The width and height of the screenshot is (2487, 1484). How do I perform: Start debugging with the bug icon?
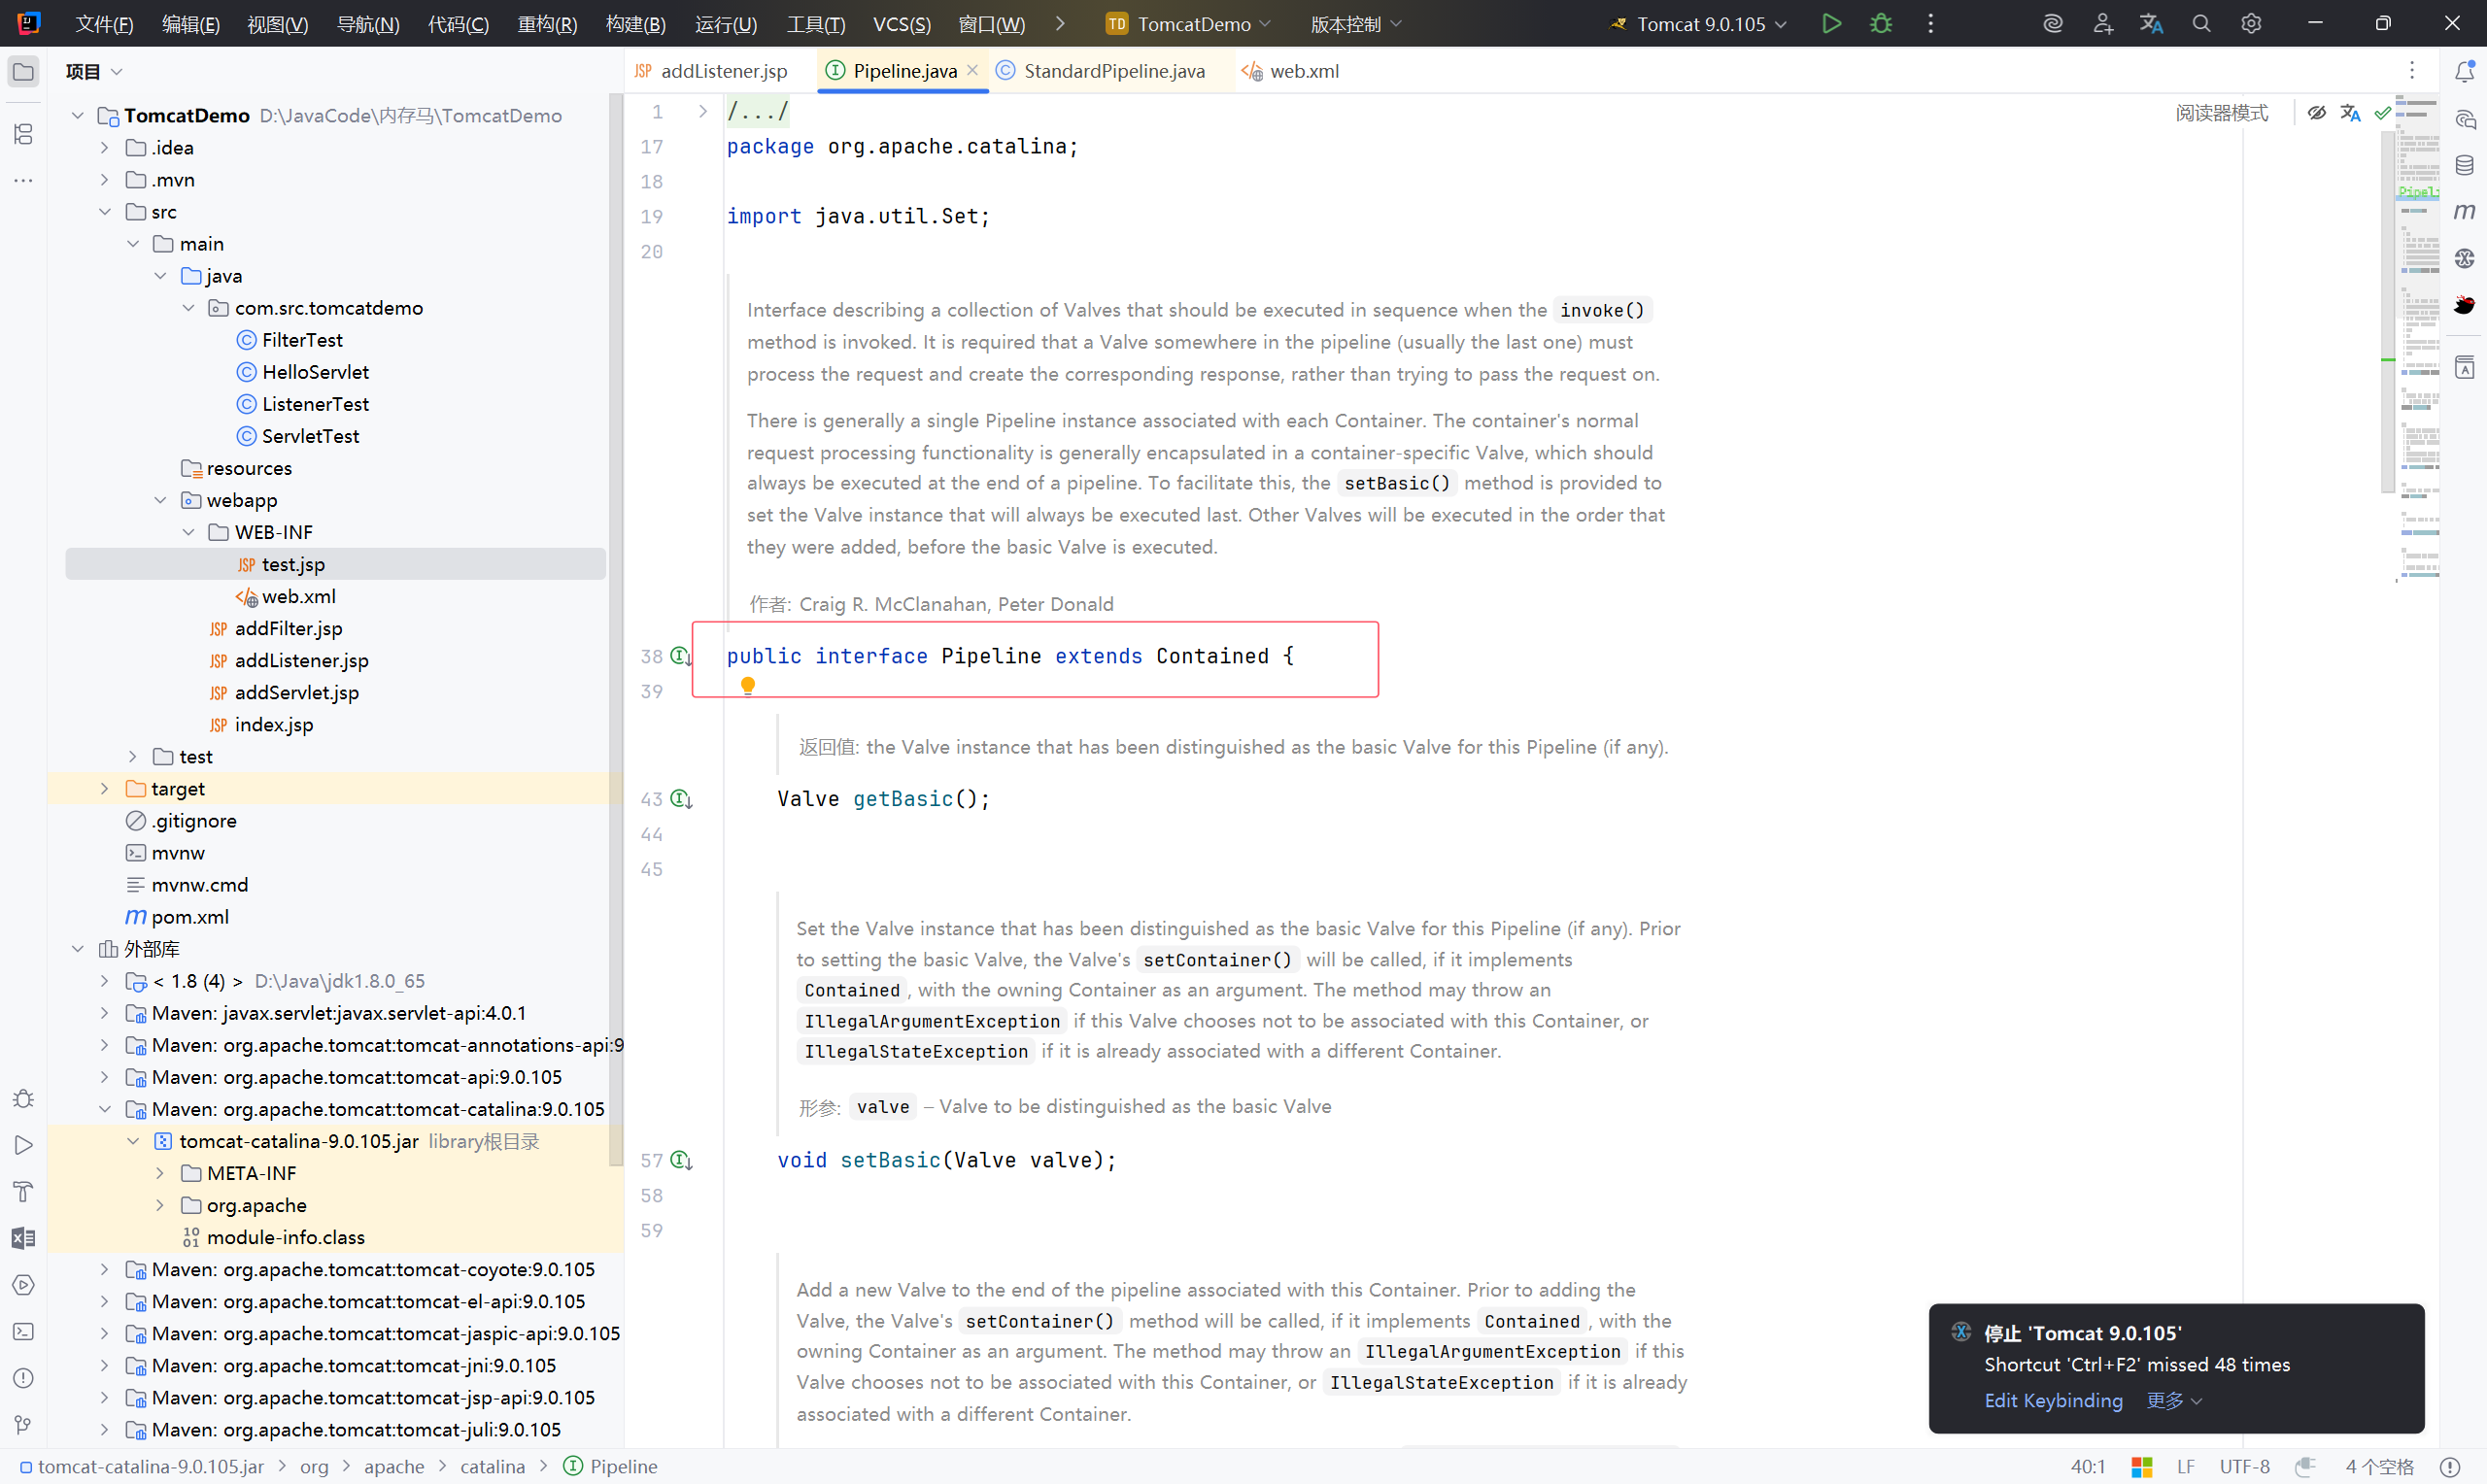pos(1880,23)
